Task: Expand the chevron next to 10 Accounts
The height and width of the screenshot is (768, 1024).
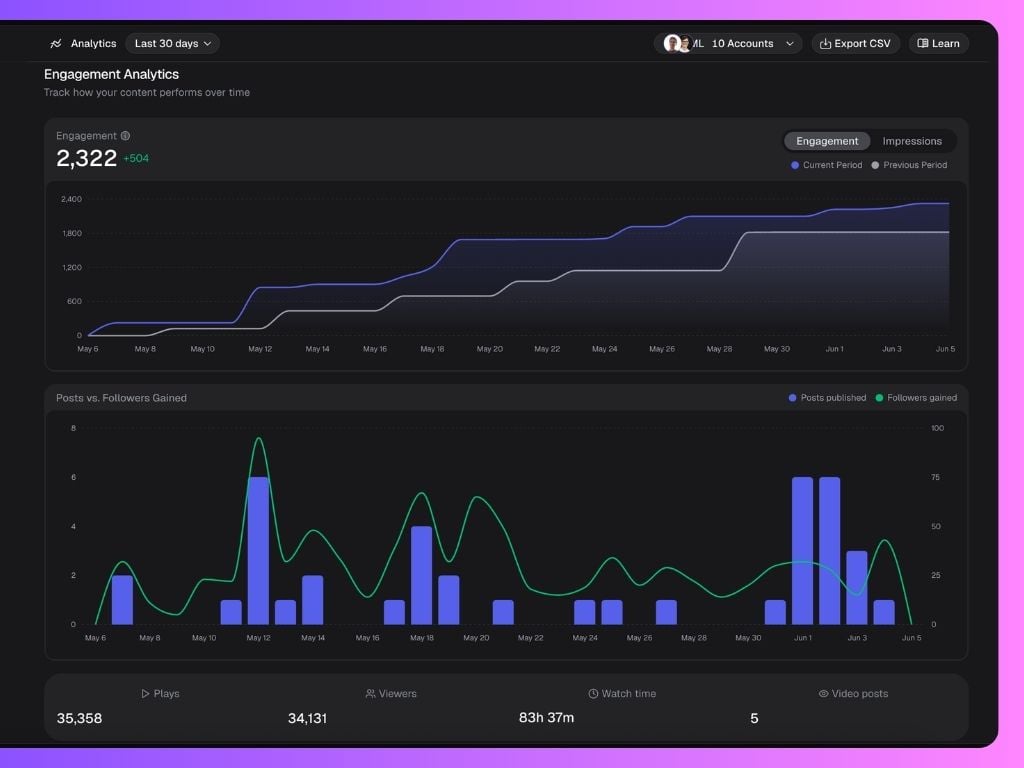Action: (790, 44)
